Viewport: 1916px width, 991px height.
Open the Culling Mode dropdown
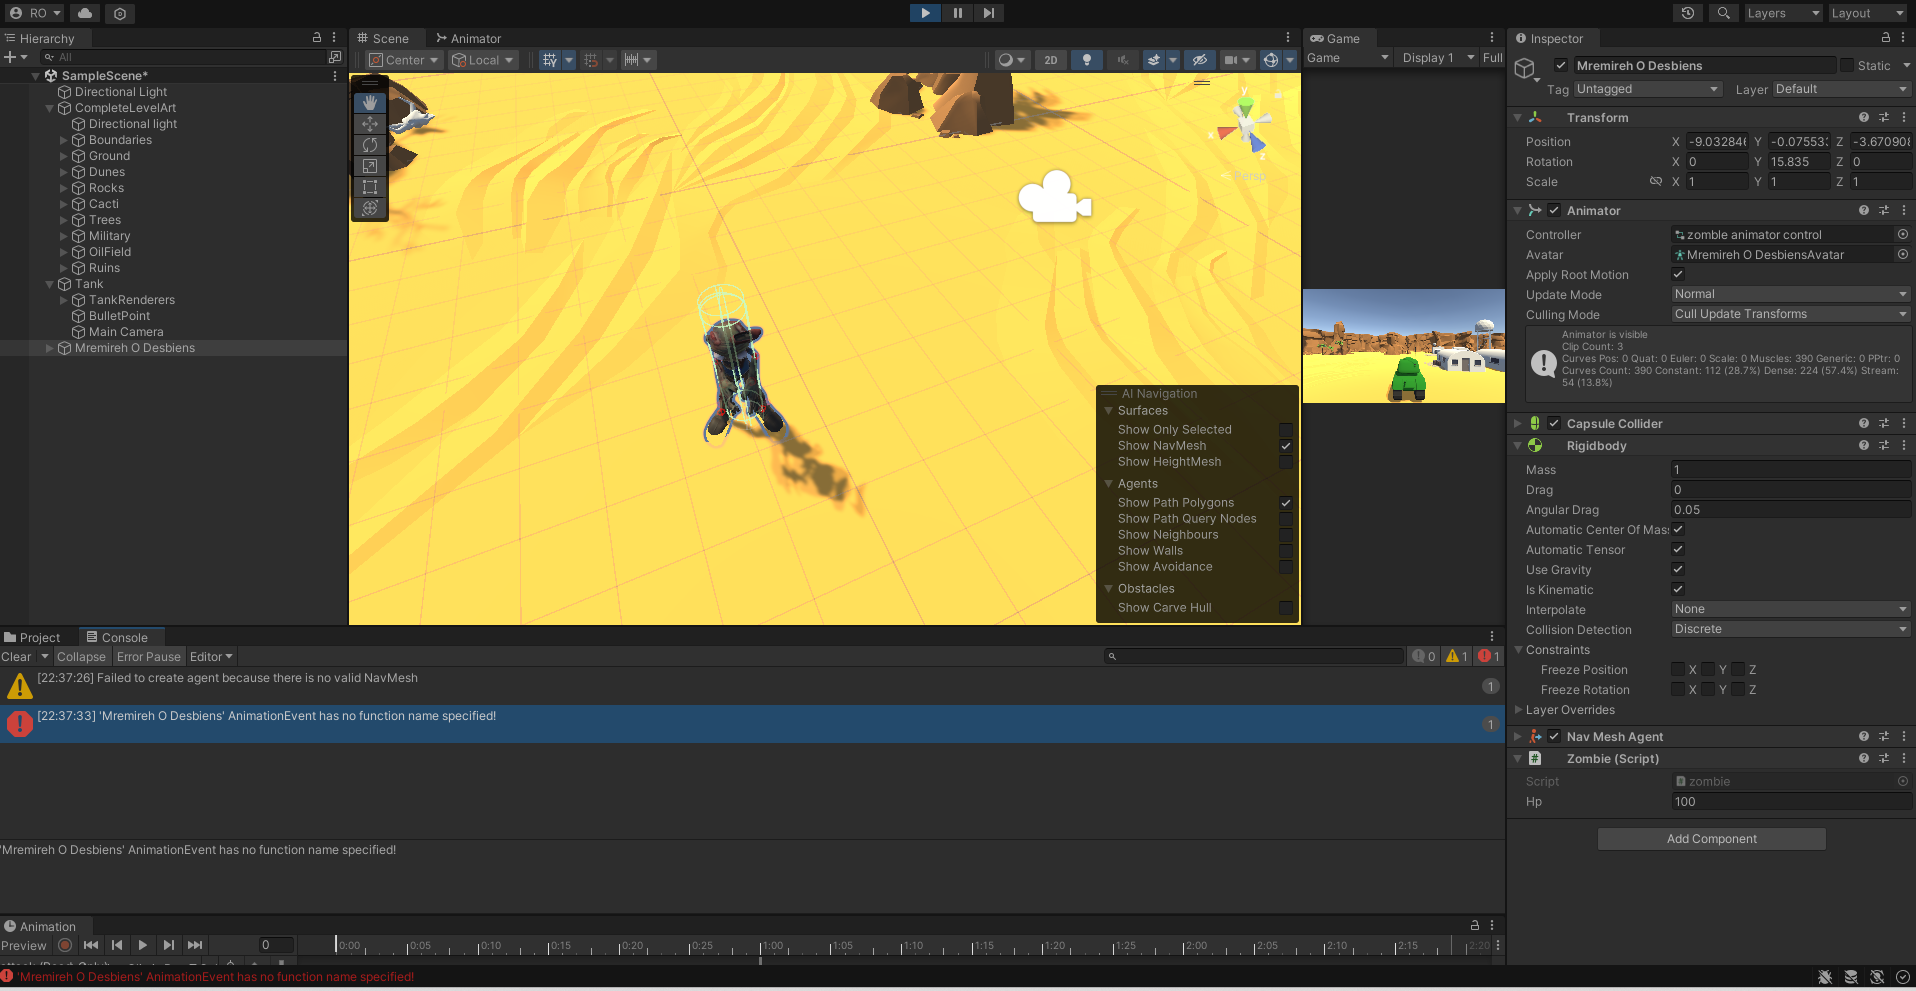pos(1790,314)
